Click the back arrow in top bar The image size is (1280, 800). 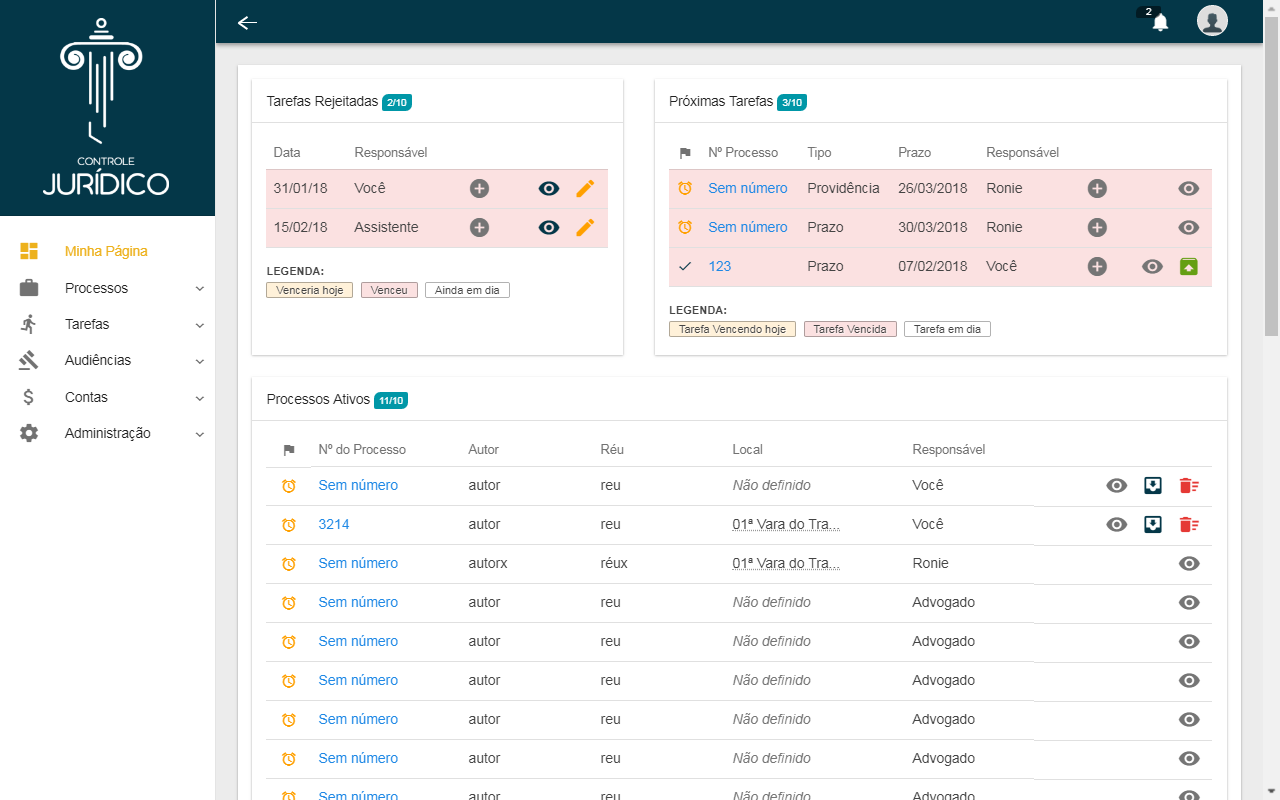coord(247,22)
